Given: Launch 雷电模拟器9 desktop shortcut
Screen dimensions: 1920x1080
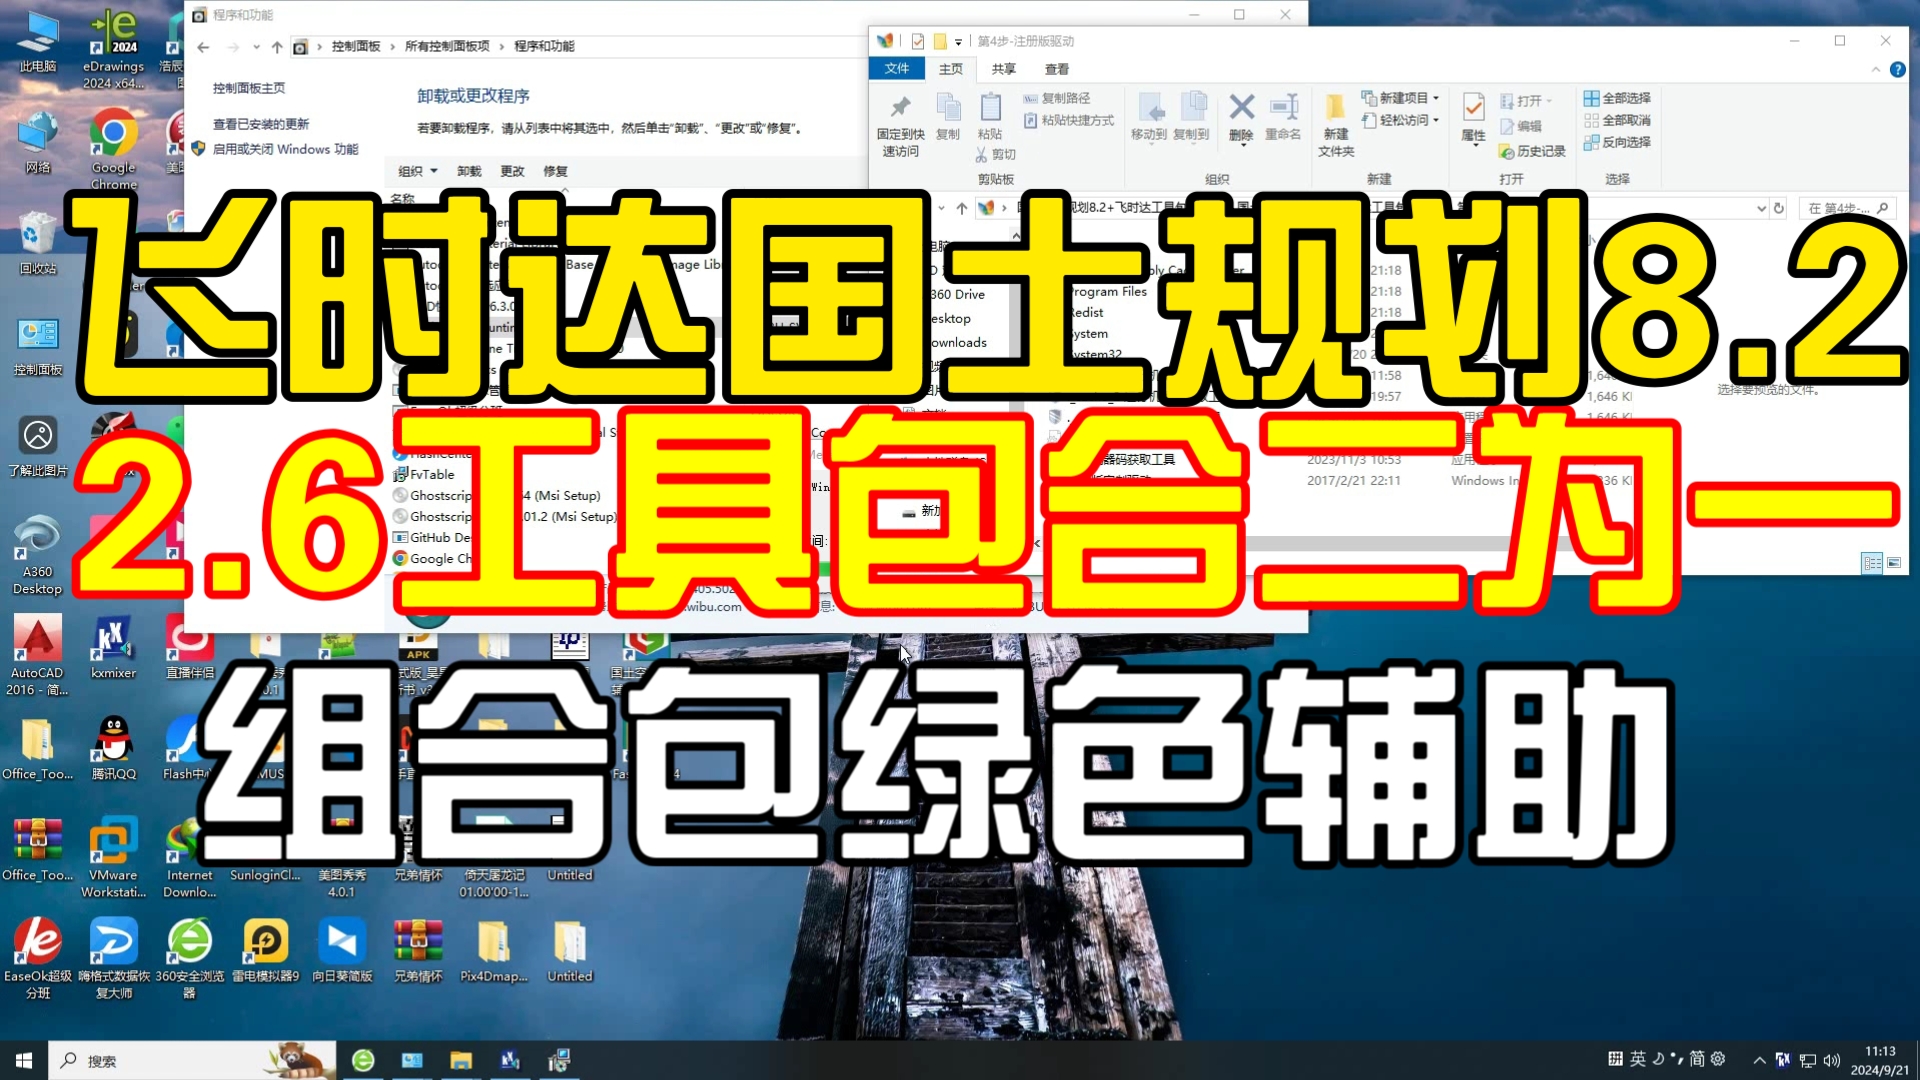Looking at the screenshot, I should point(265,950).
